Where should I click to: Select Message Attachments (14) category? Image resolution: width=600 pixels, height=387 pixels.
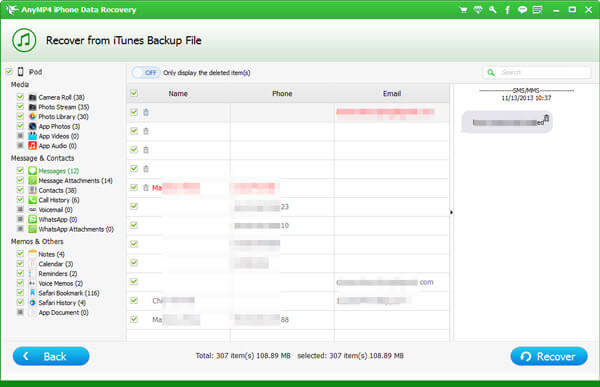(75, 181)
